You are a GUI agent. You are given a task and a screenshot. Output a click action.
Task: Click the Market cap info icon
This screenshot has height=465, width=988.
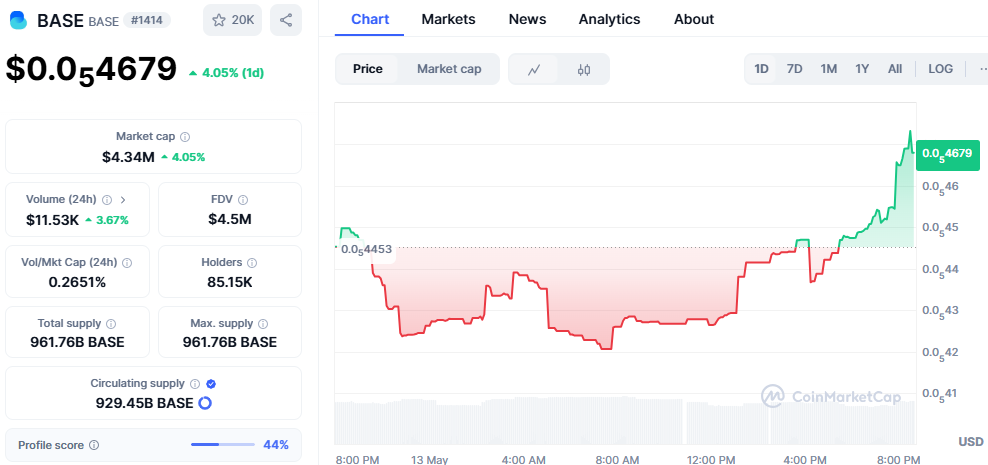point(185,137)
